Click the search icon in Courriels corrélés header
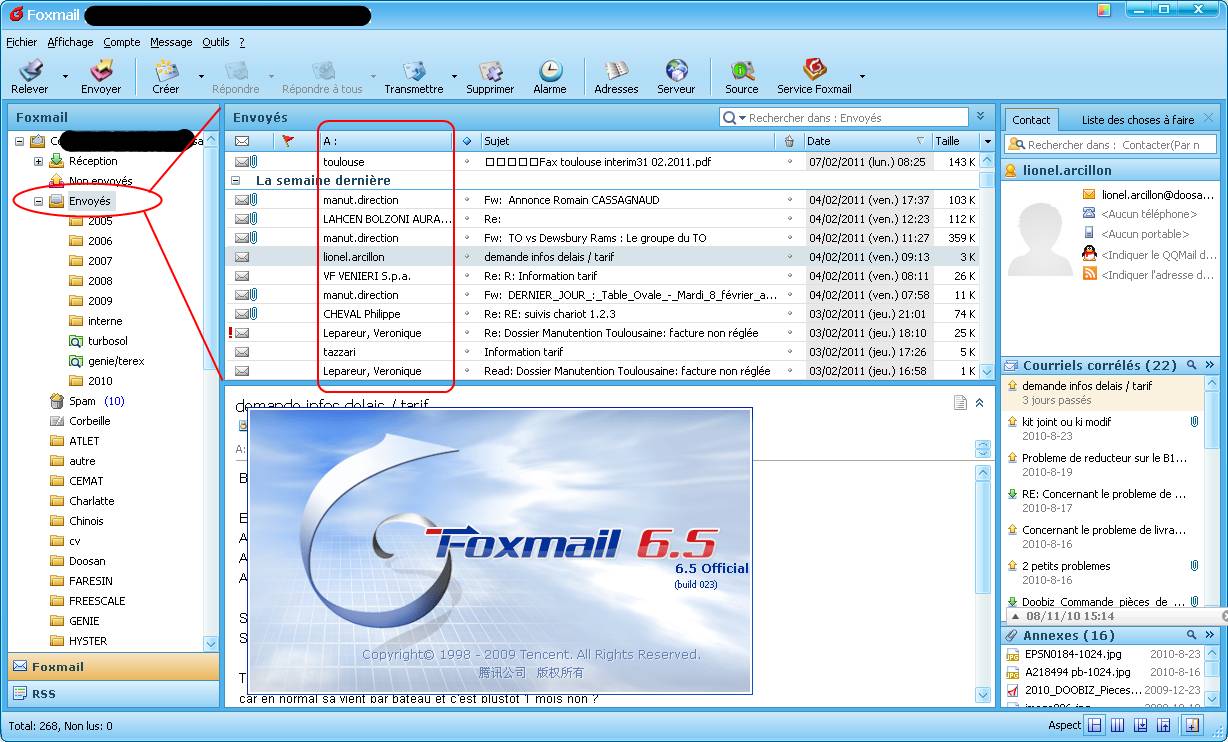The height and width of the screenshot is (742, 1228). pos(1191,365)
